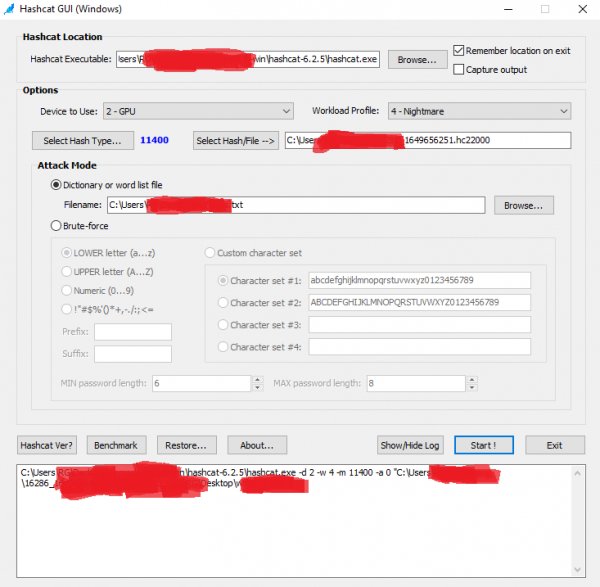Choose UPPER letter (A...Z) option
Viewport: 600px width, 587px height.
(67, 272)
